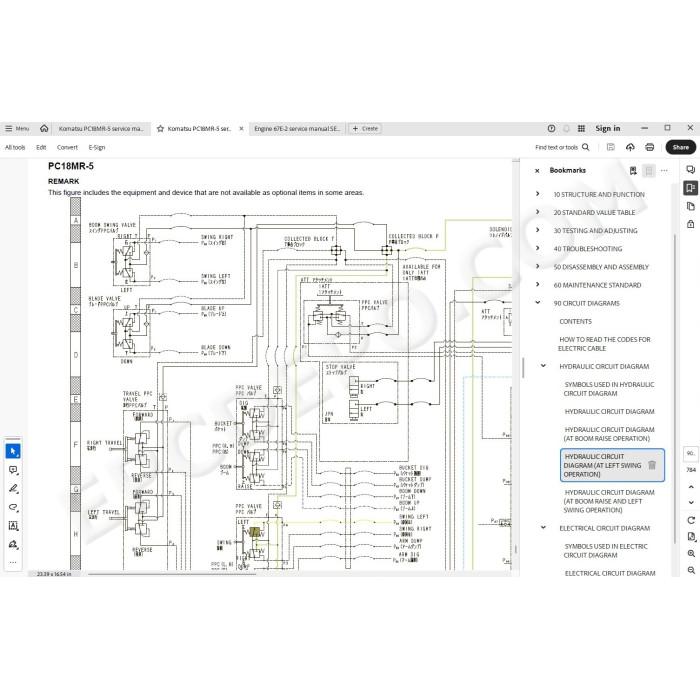Image resolution: width=700 pixels, height=700 pixels.
Task: Go to next page with down arrow
Action: pos(691,502)
